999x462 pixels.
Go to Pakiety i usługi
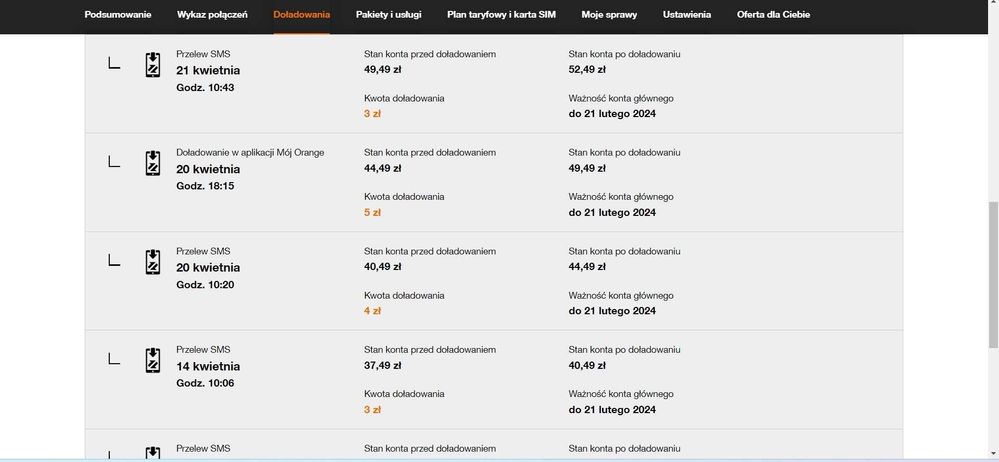coord(388,15)
